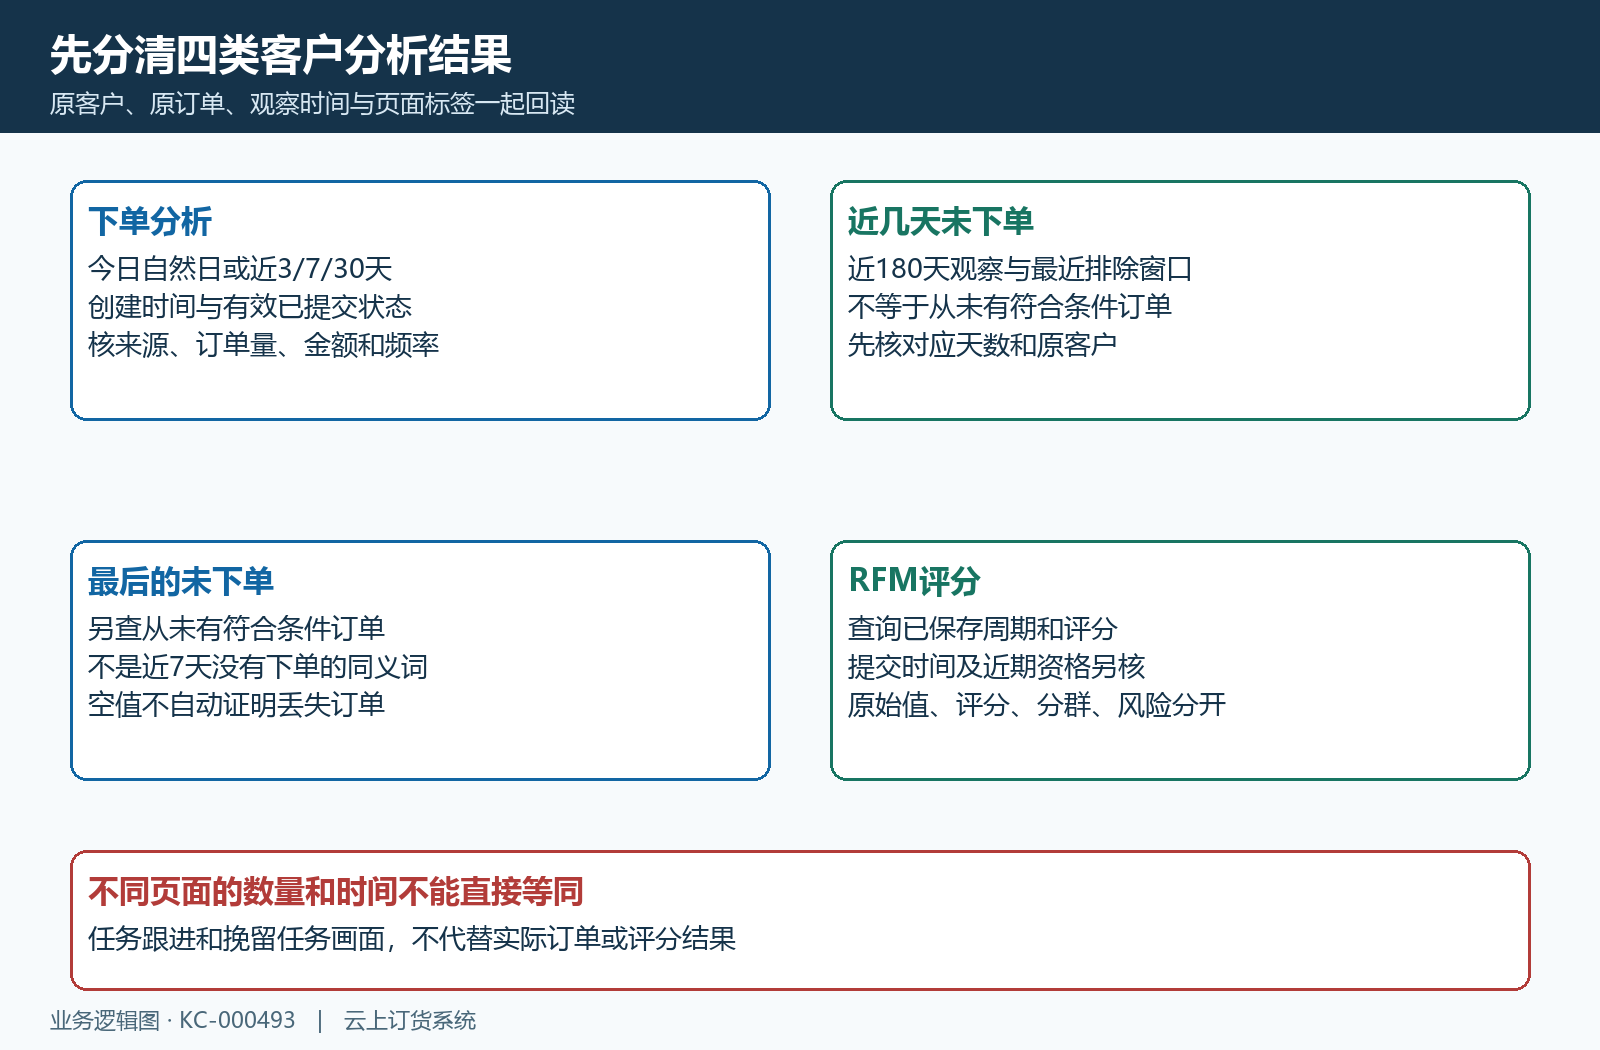The width and height of the screenshot is (1600, 1050).
Task: Select the 下单分析 card heading
Action: pos(150,221)
